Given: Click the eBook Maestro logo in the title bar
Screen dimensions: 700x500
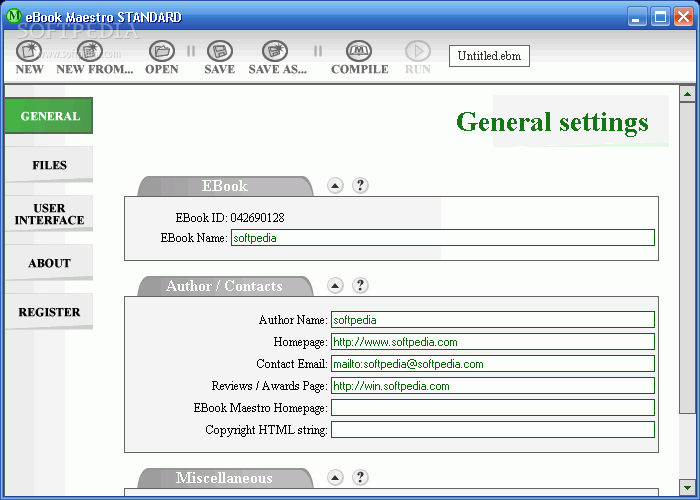Looking at the screenshot, I should coord(14,16).
